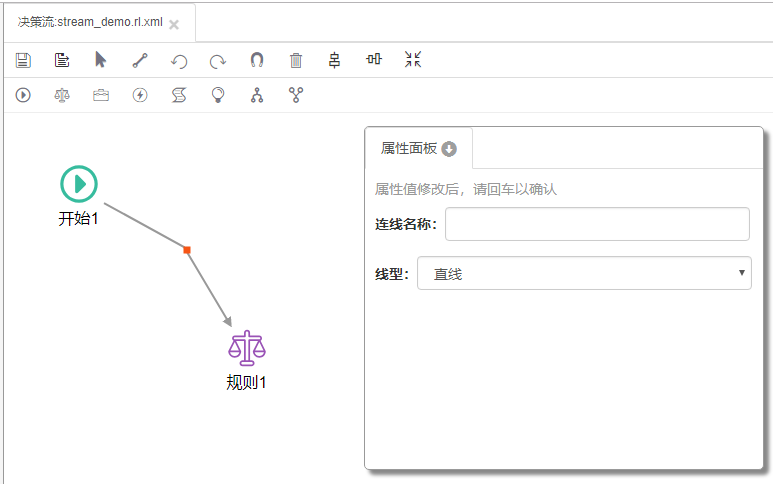Pick the rule node scales tool
The width and height of the screenshot is (773, 484).
62,95
